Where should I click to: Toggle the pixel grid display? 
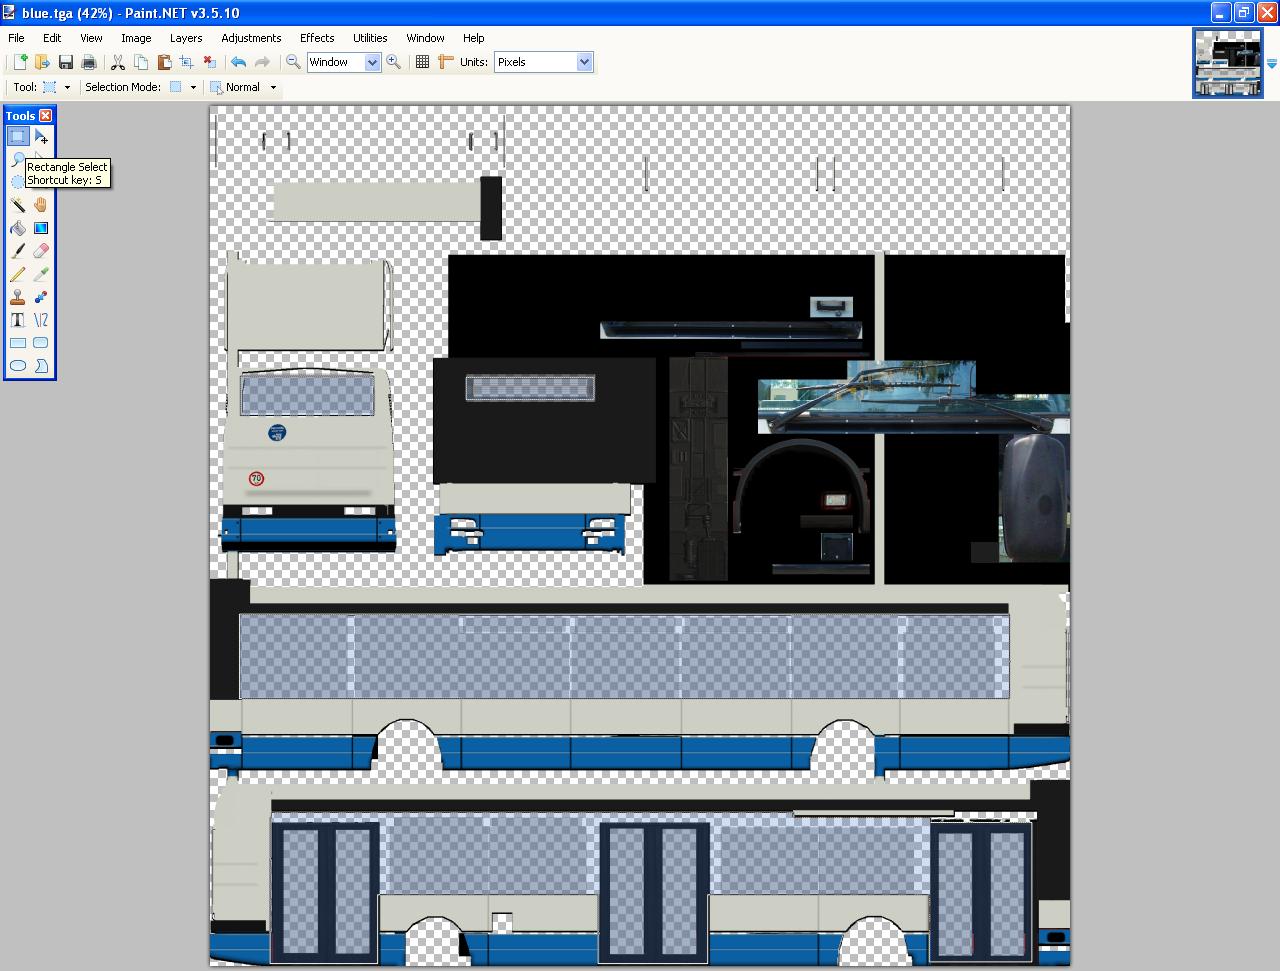(x=422, y=62)
